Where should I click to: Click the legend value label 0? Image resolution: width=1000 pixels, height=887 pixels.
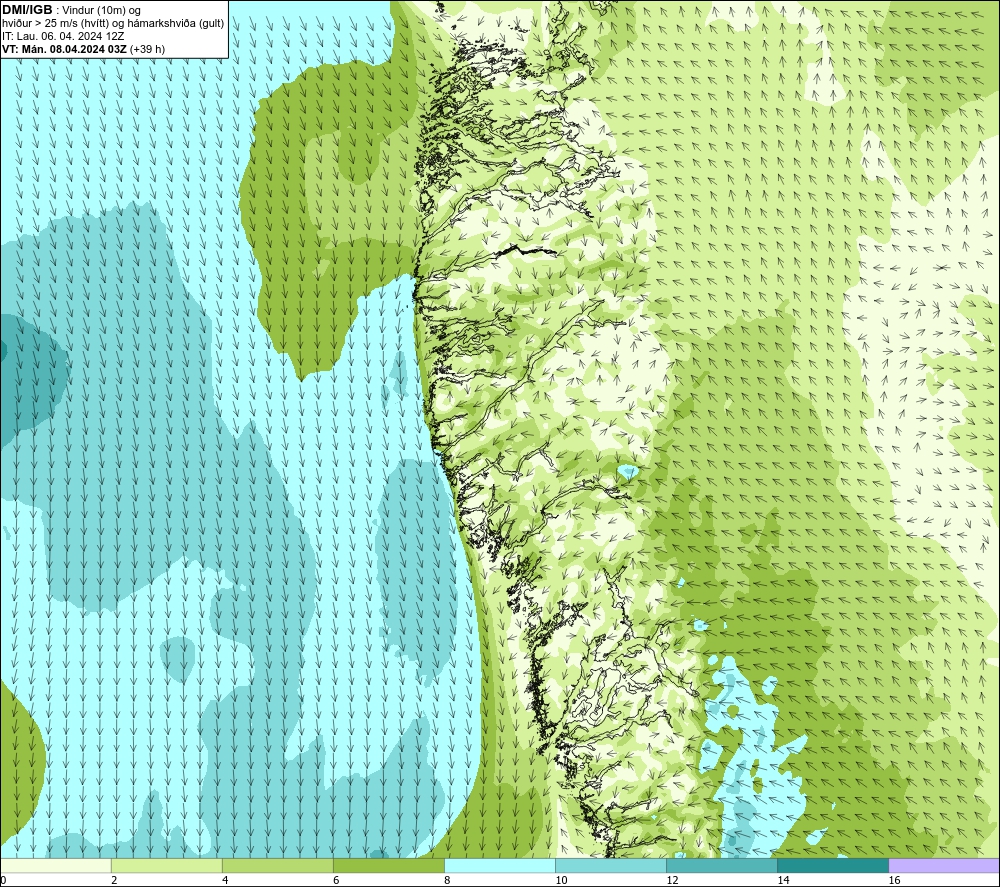pyautogui.click(x=3, y=880)
